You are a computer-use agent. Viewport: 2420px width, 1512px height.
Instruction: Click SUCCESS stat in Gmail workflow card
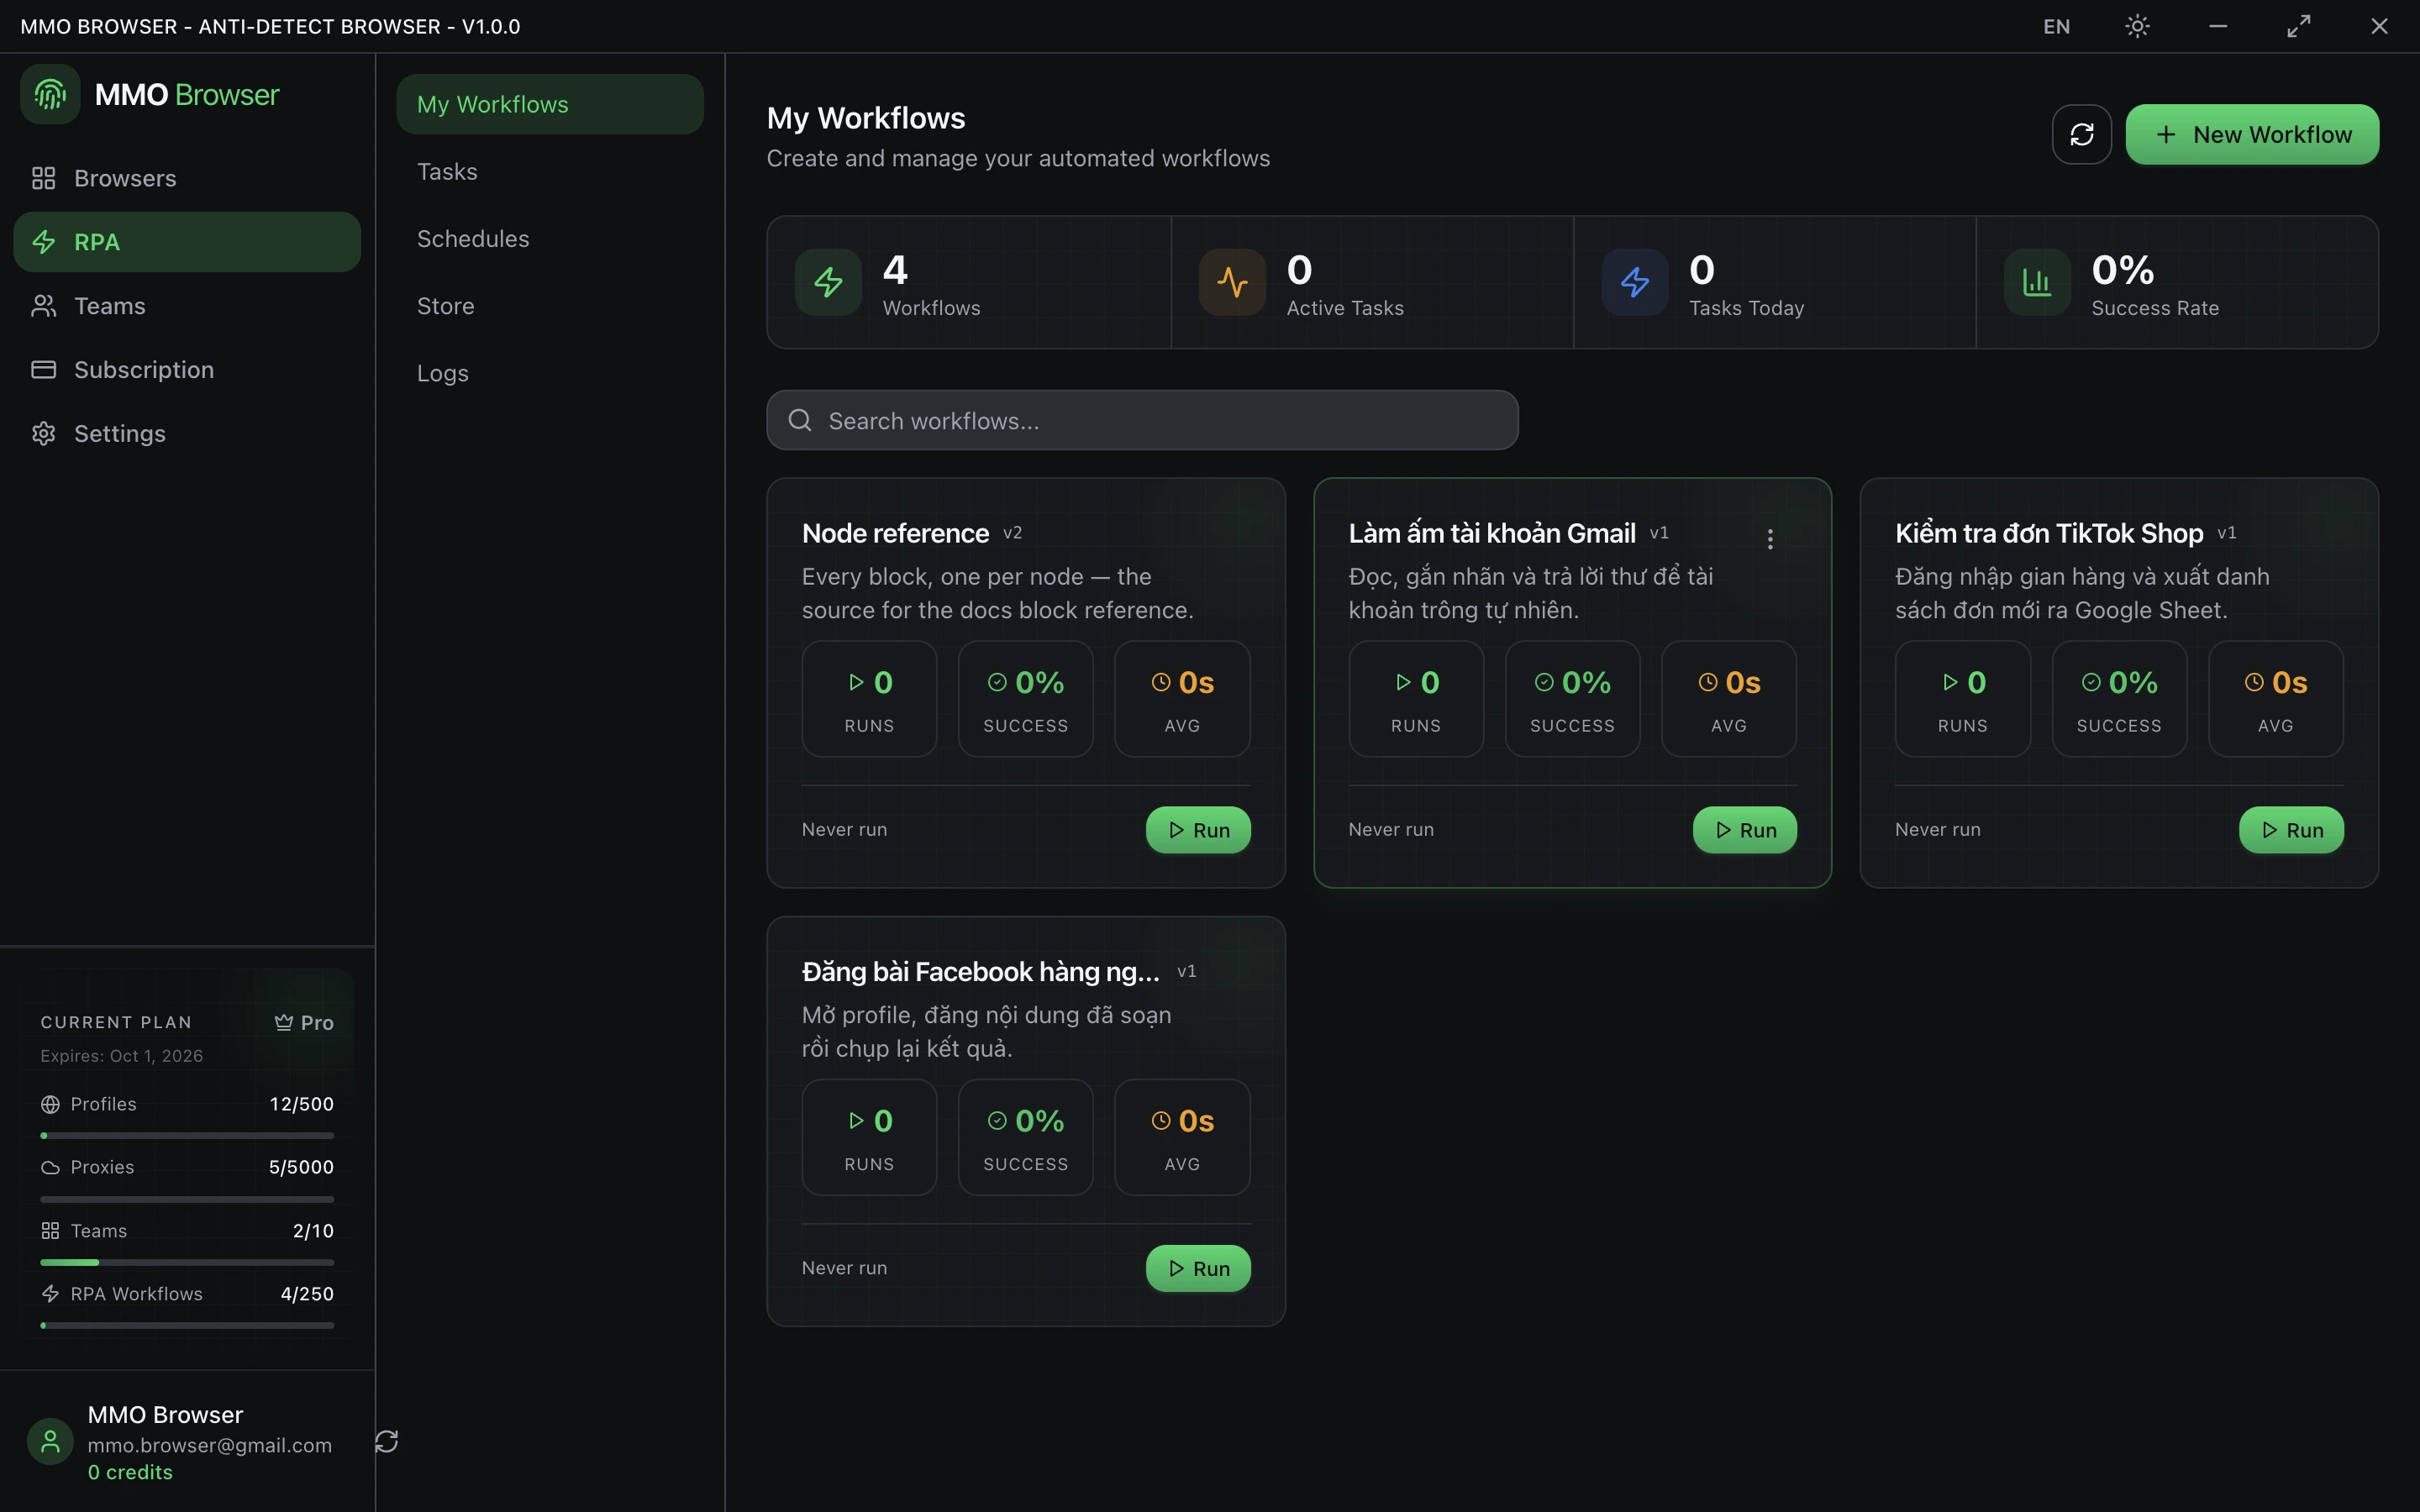[1572, 699]
